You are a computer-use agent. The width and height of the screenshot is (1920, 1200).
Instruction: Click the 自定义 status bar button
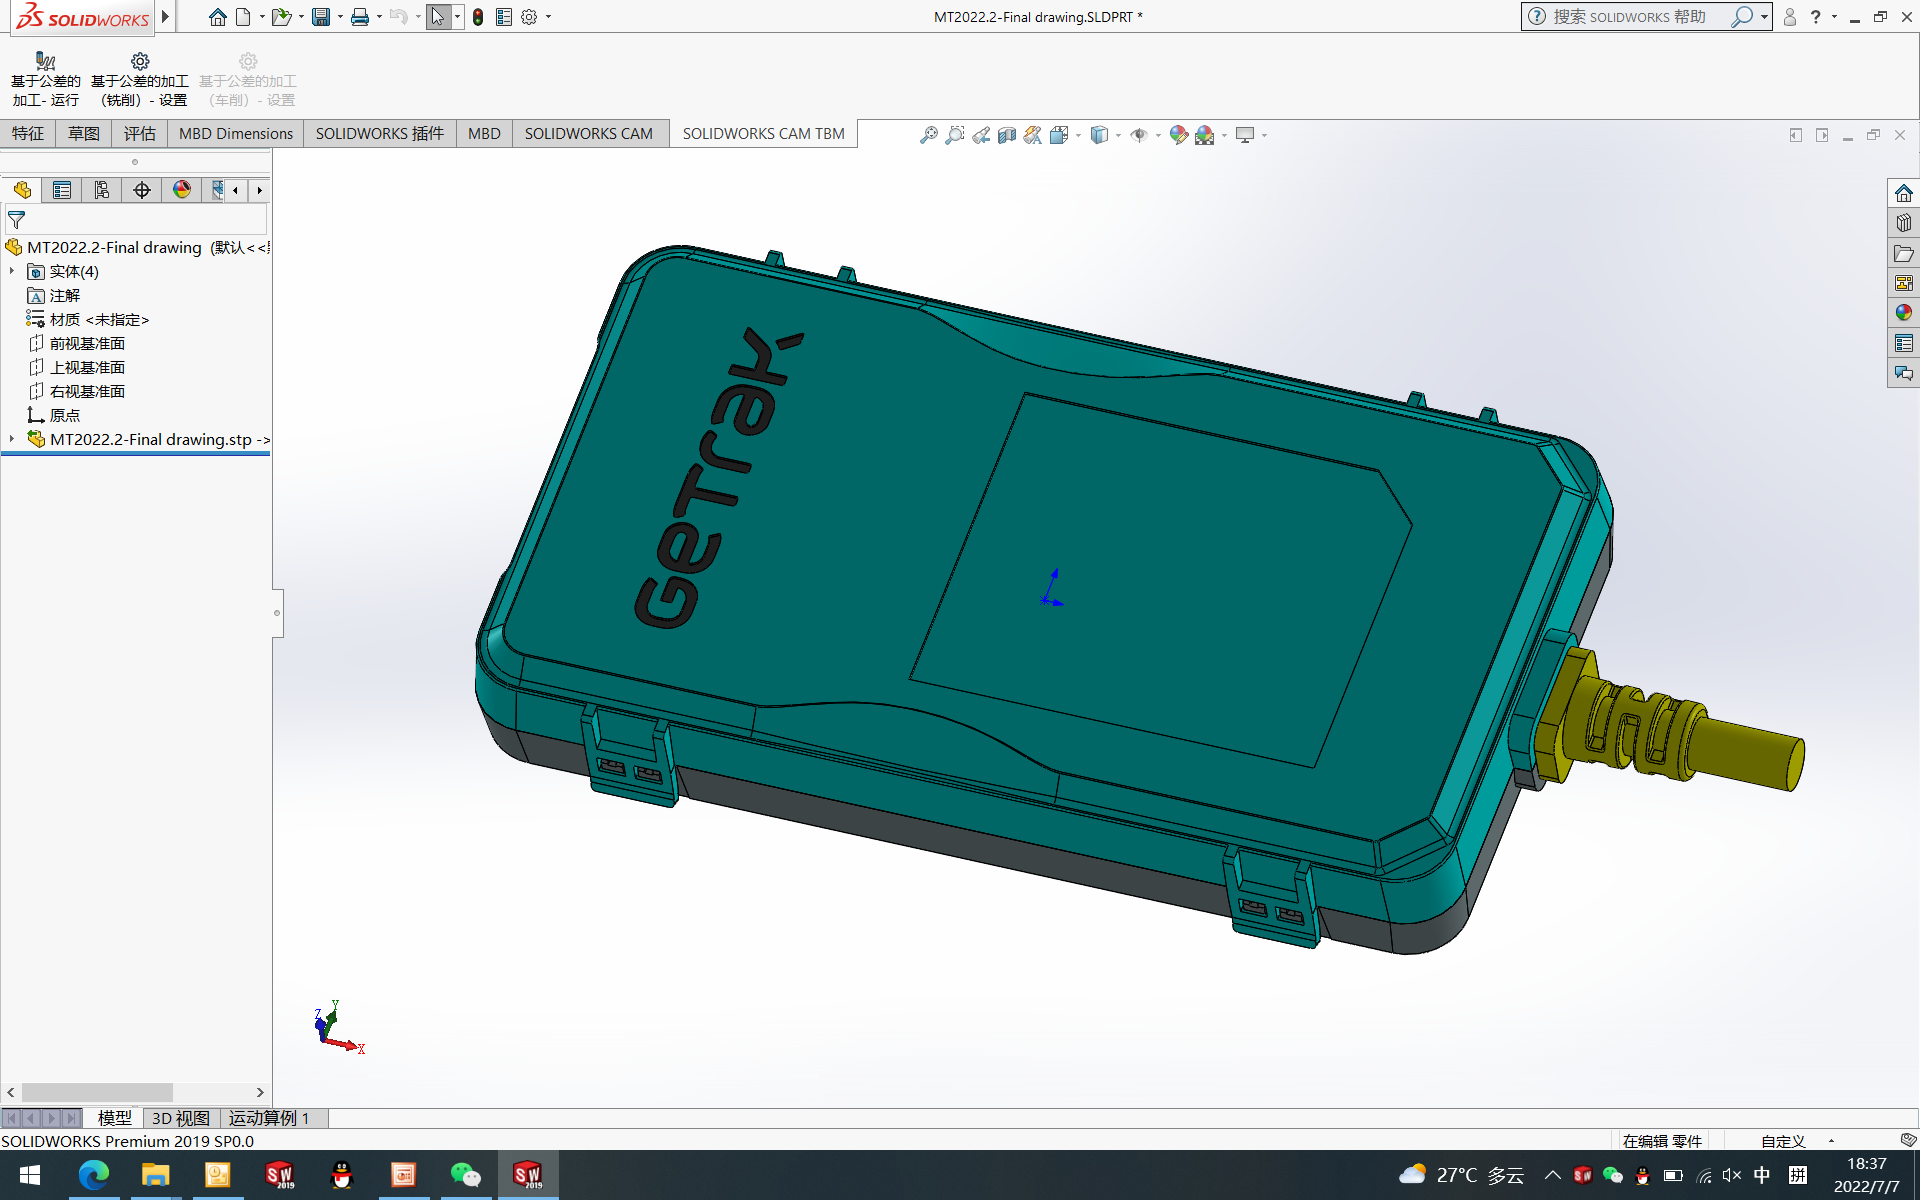[x=1783, y=1141]
